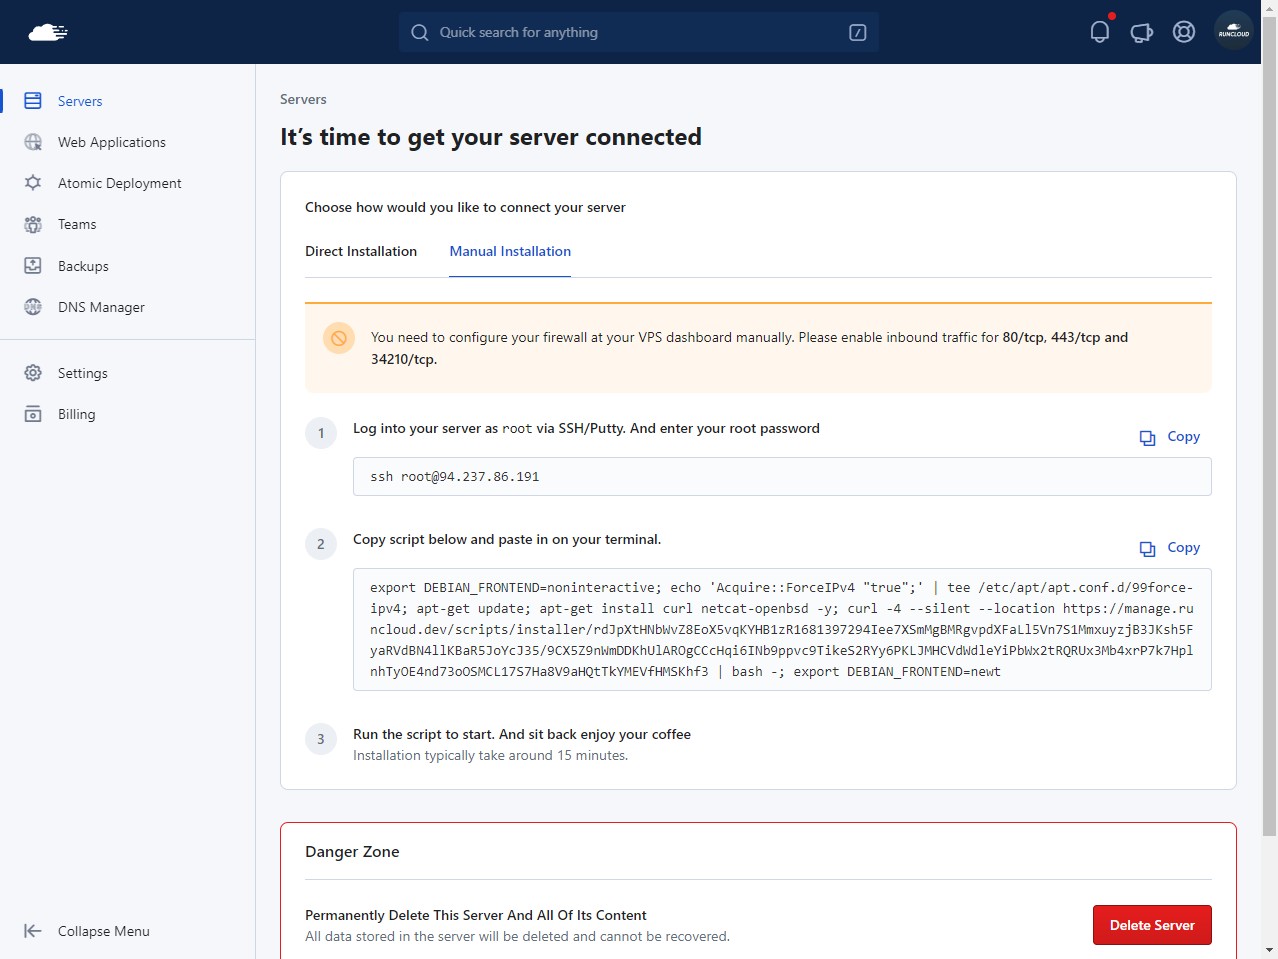Screen dimensions: 1278x959
Task: Click the RunCloud logo in header
Action: click(48, 32)
